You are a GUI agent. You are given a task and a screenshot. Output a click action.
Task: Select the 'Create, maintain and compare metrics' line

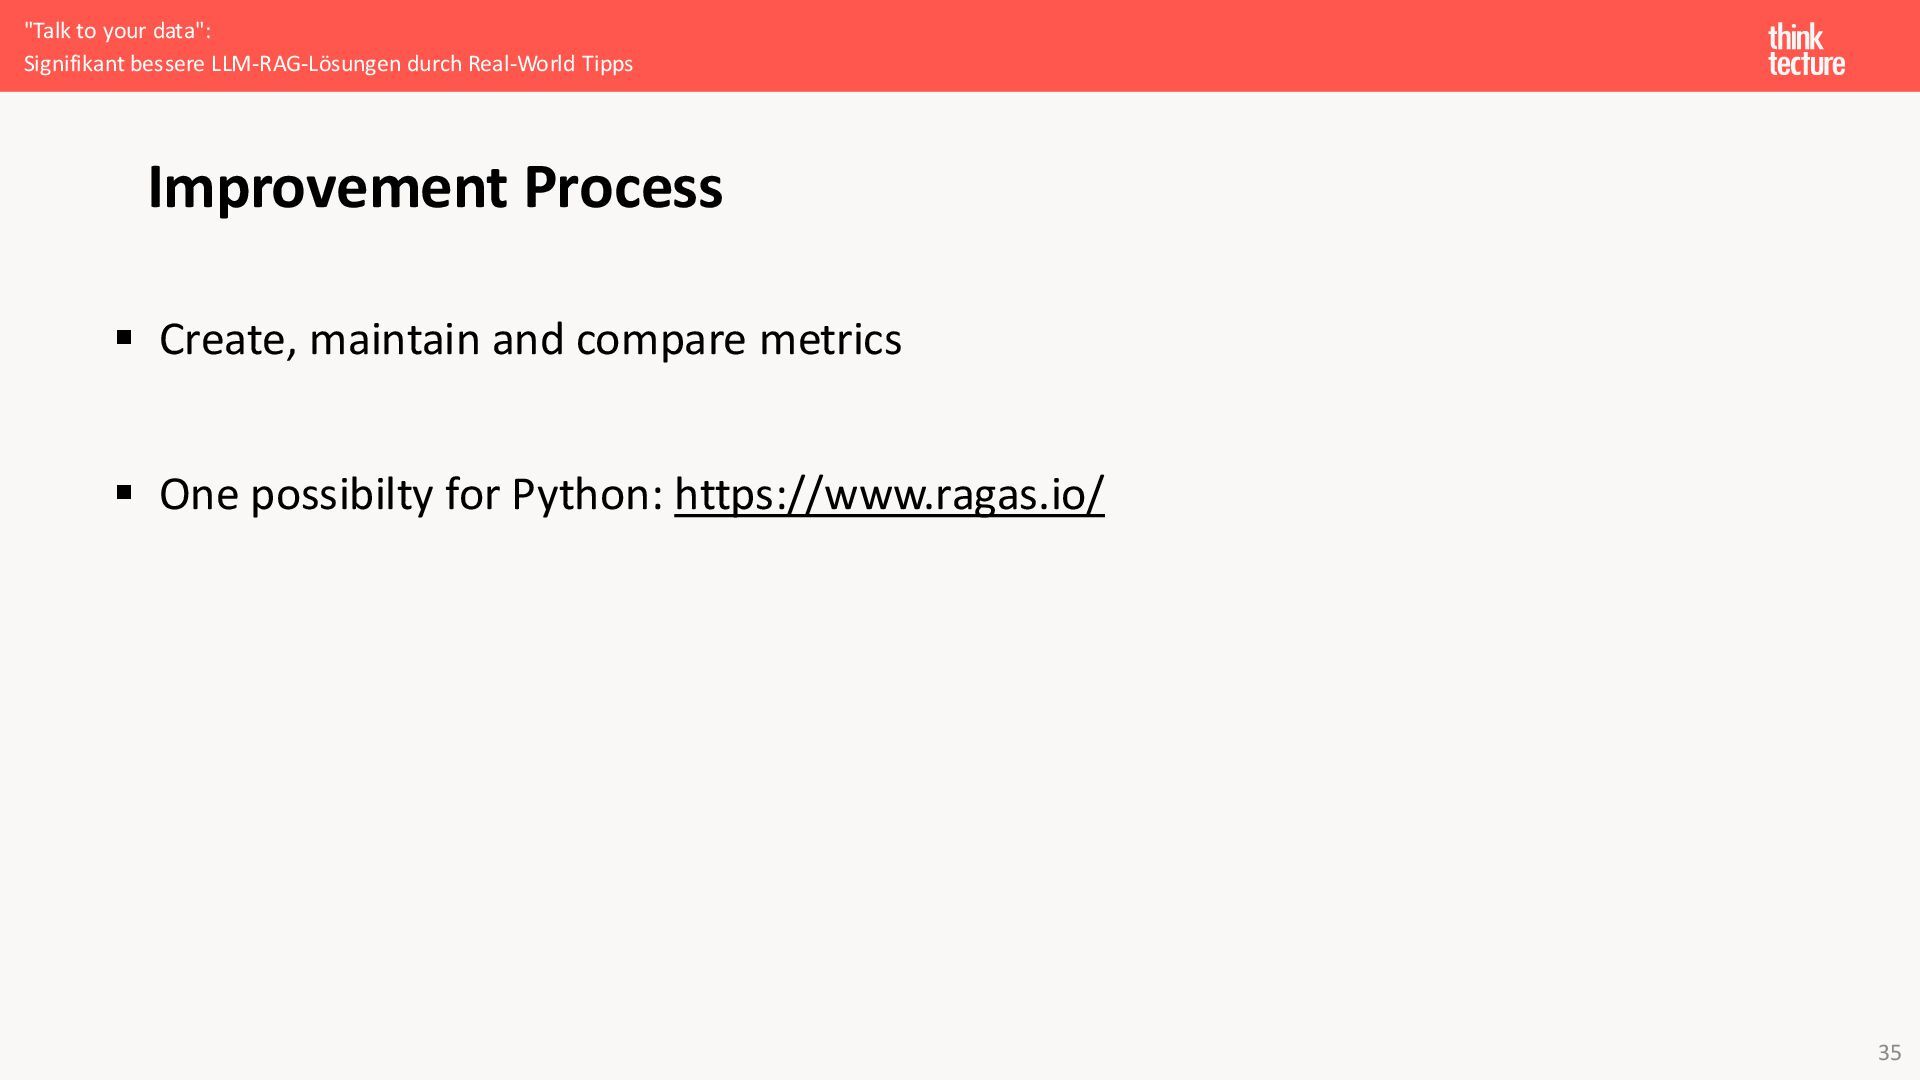point(530,340)
